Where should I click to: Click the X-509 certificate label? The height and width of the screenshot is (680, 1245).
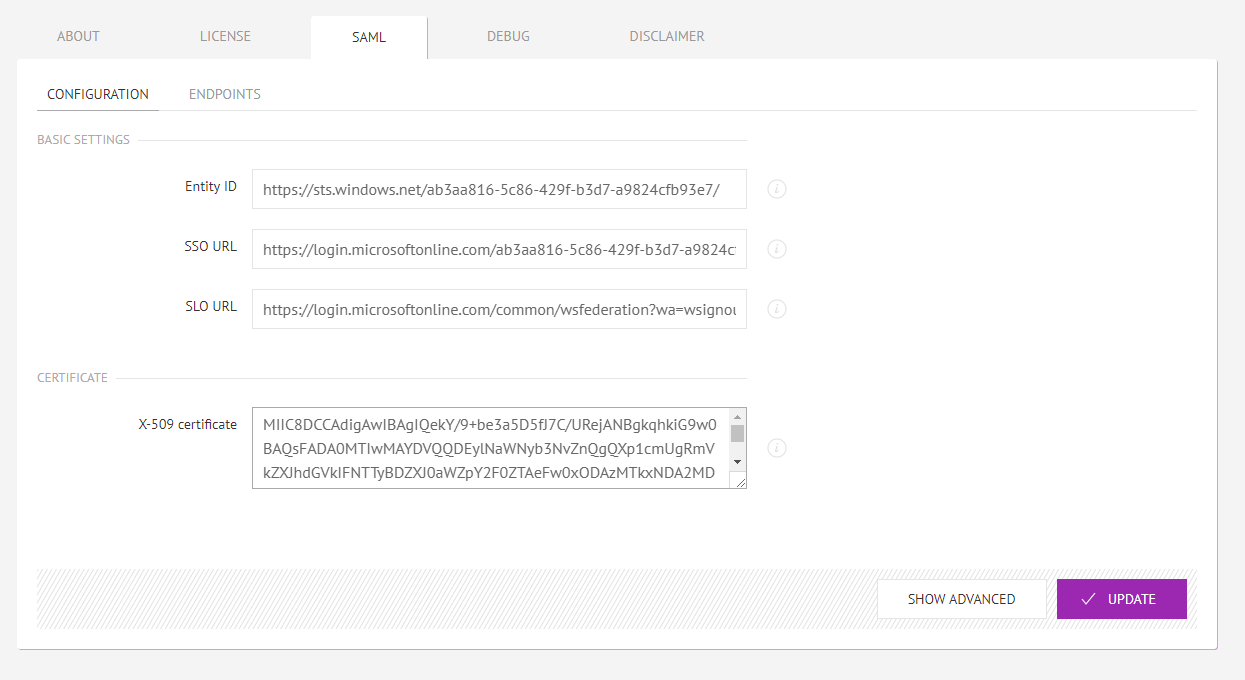[188, 425]
